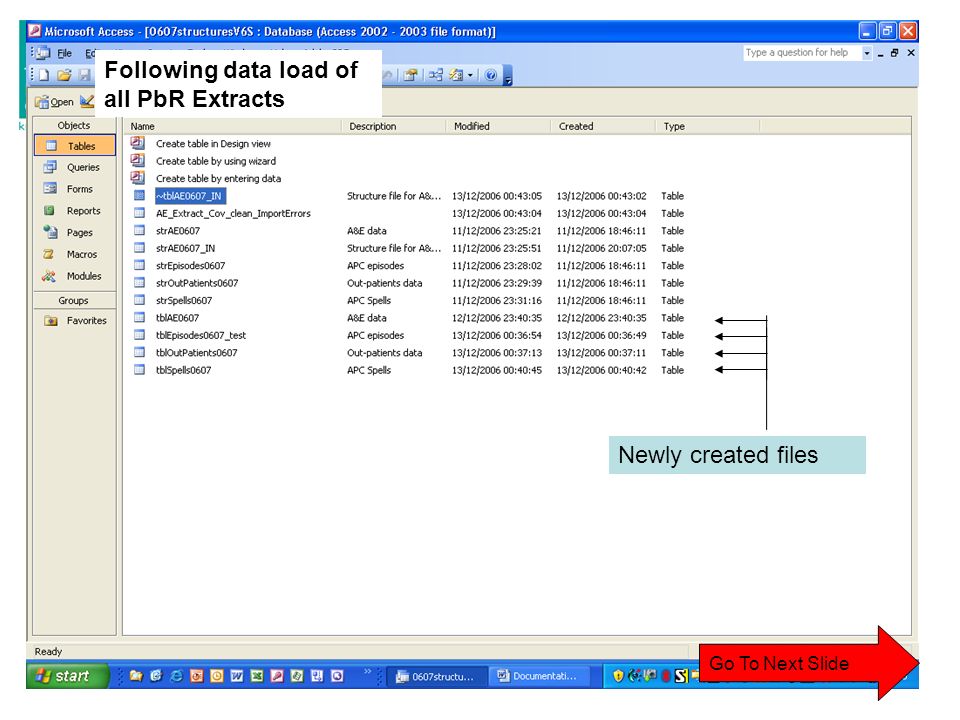Click the Groups bar header
Screen dimensions: 960x720
point(74,301)
